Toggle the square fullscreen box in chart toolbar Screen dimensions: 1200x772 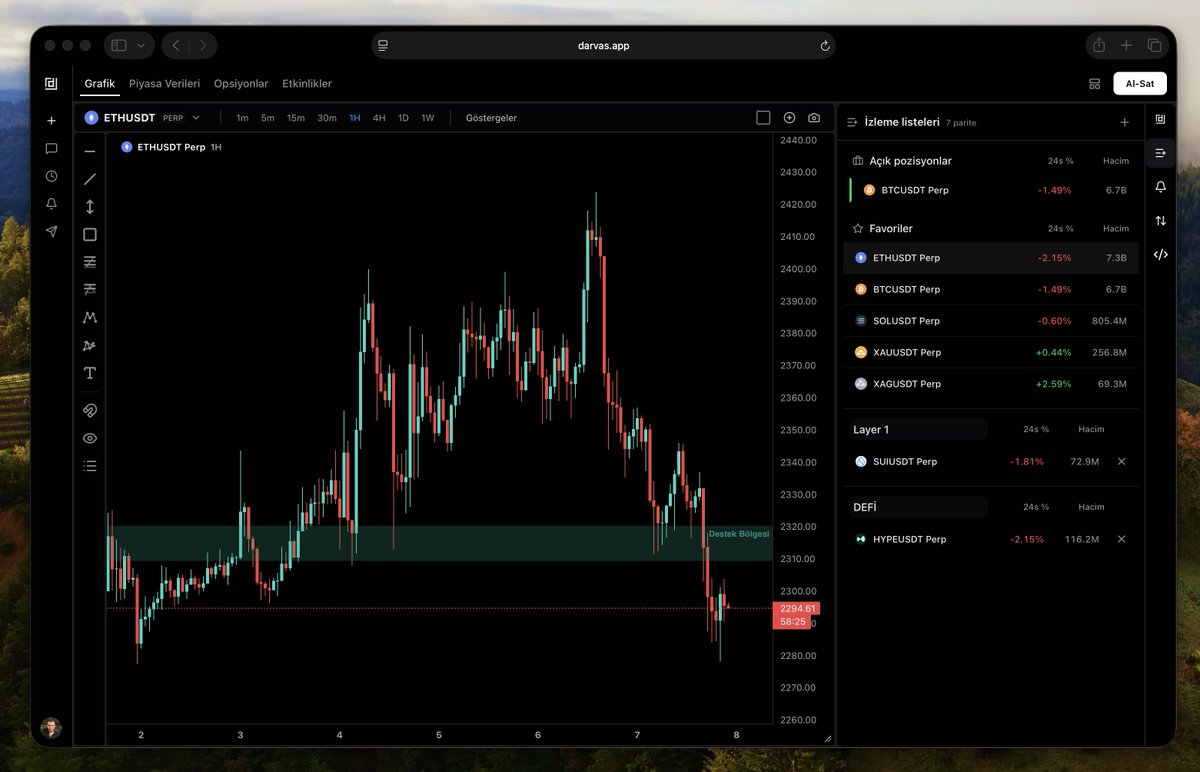[x=763, y=118]
